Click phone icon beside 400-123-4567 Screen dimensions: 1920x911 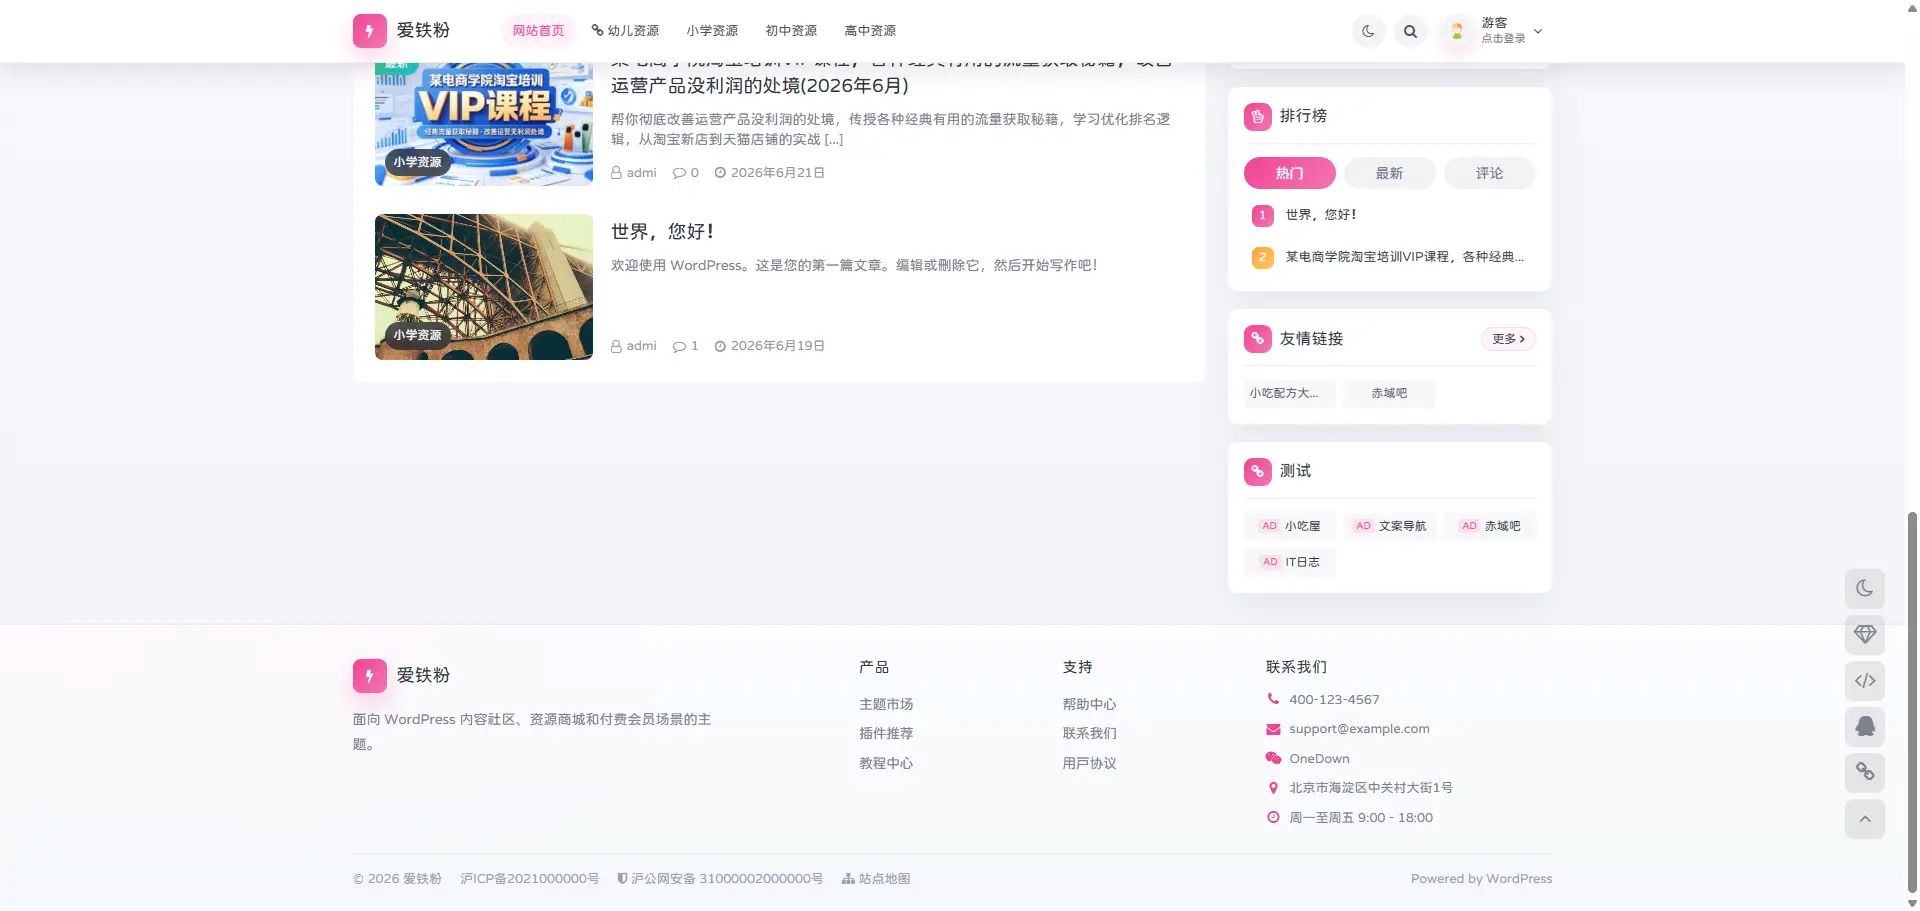[x=1273, y=700]
